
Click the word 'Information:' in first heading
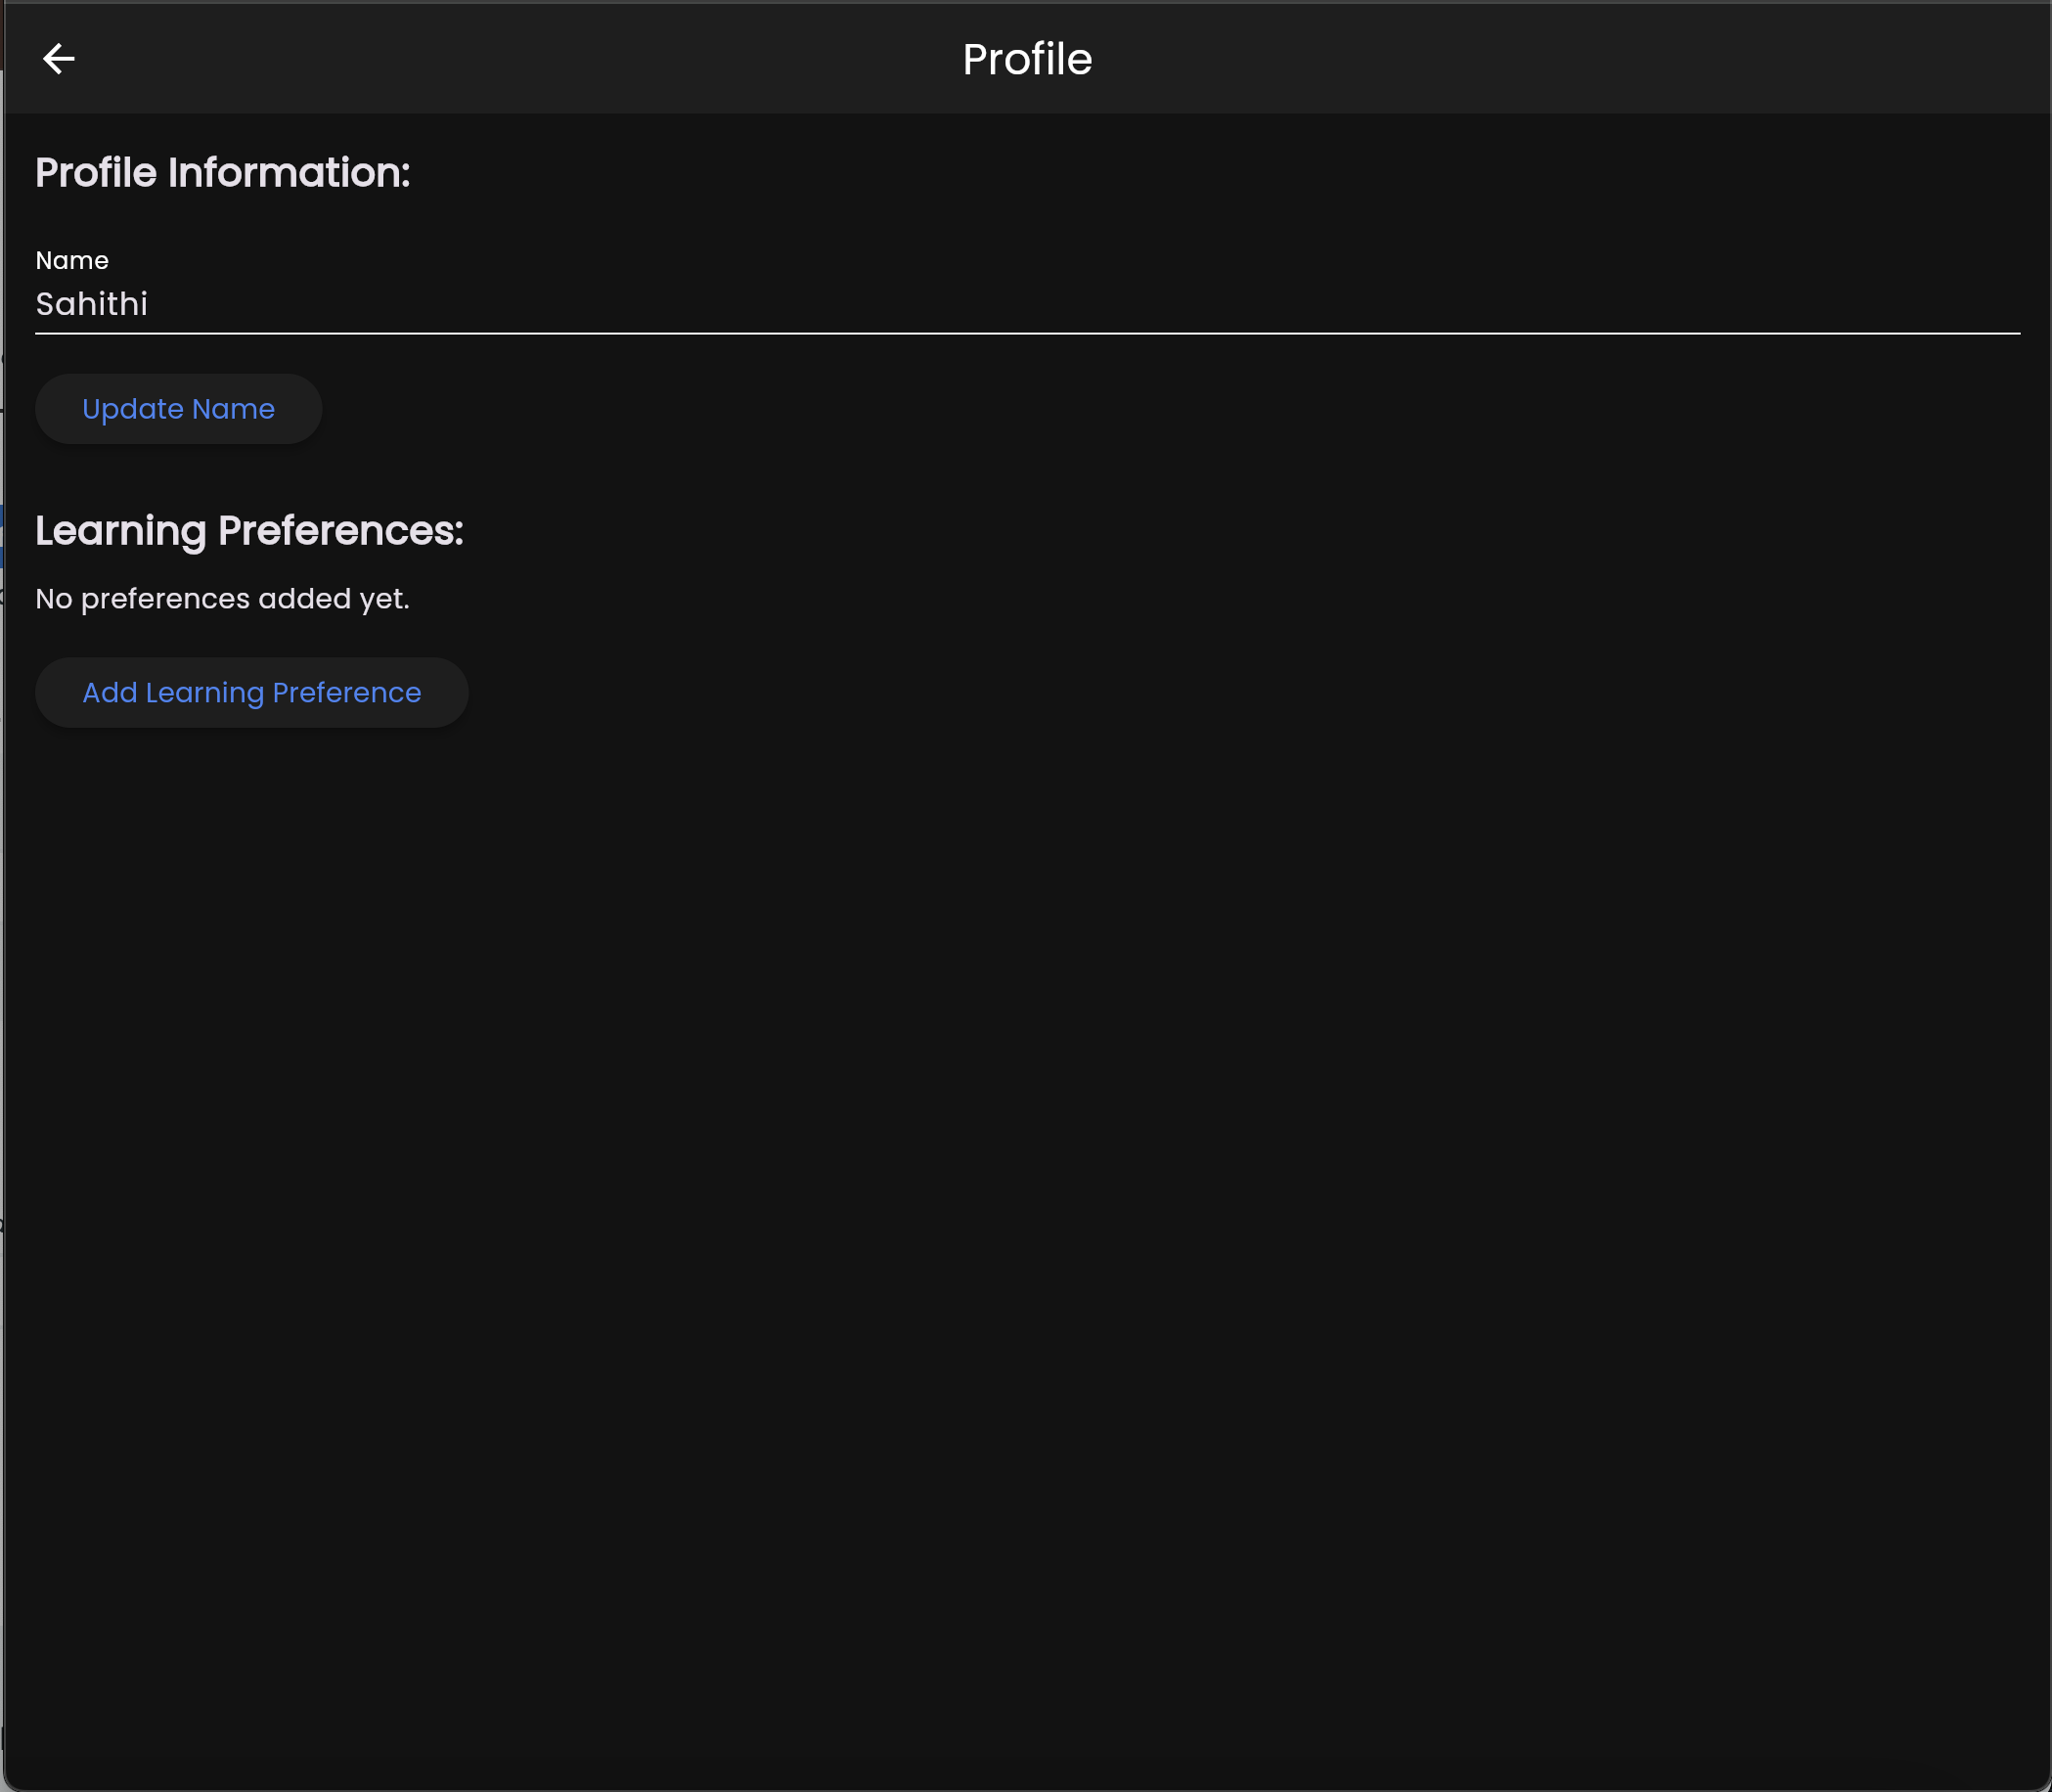289,173
